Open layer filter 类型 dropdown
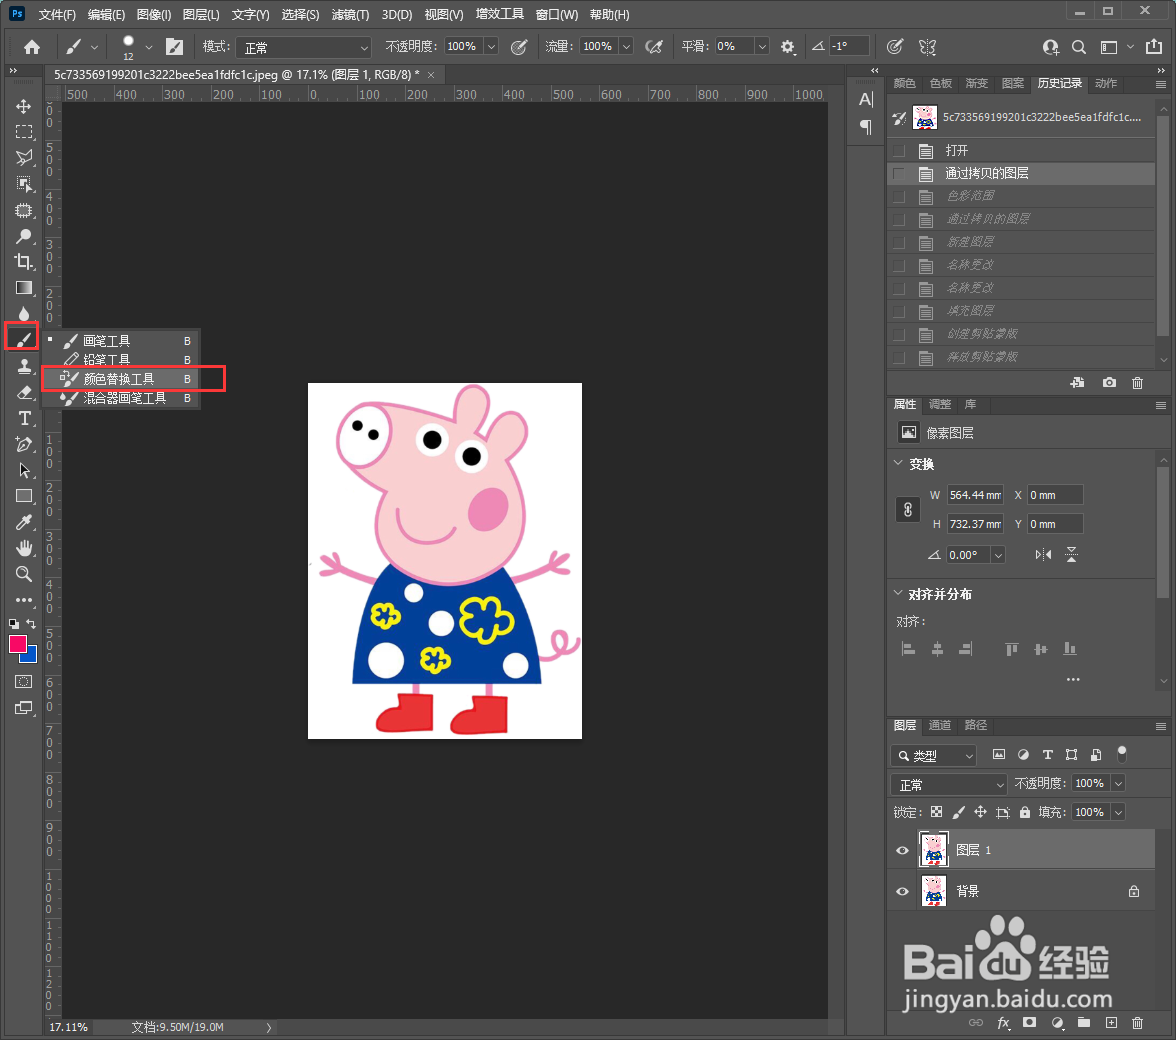Image resolution: width=1176 pixels, height=1040 pixels. pos(934,755)
